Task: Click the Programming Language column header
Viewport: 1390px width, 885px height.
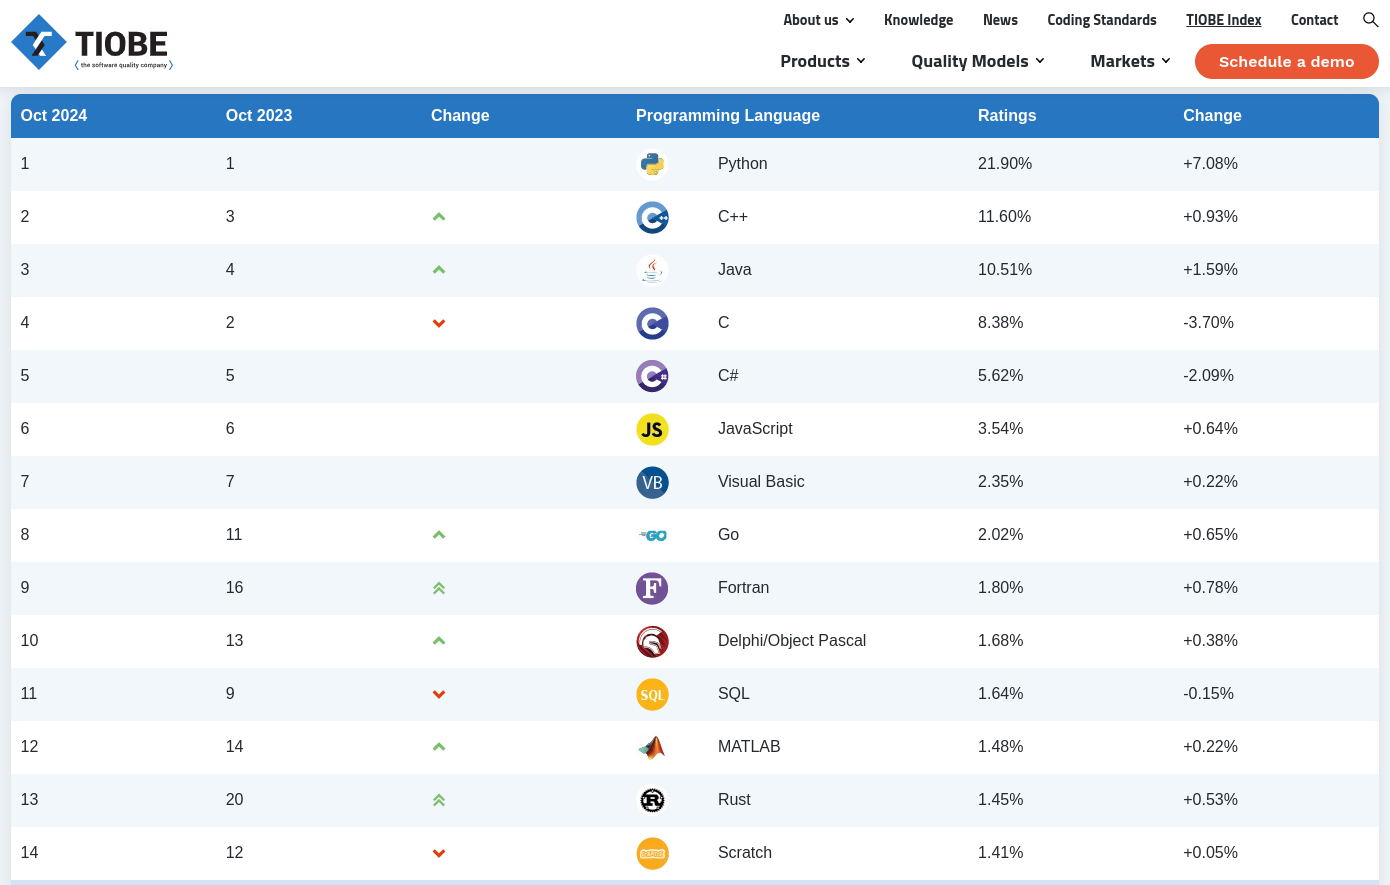Action: click(727, 116)
